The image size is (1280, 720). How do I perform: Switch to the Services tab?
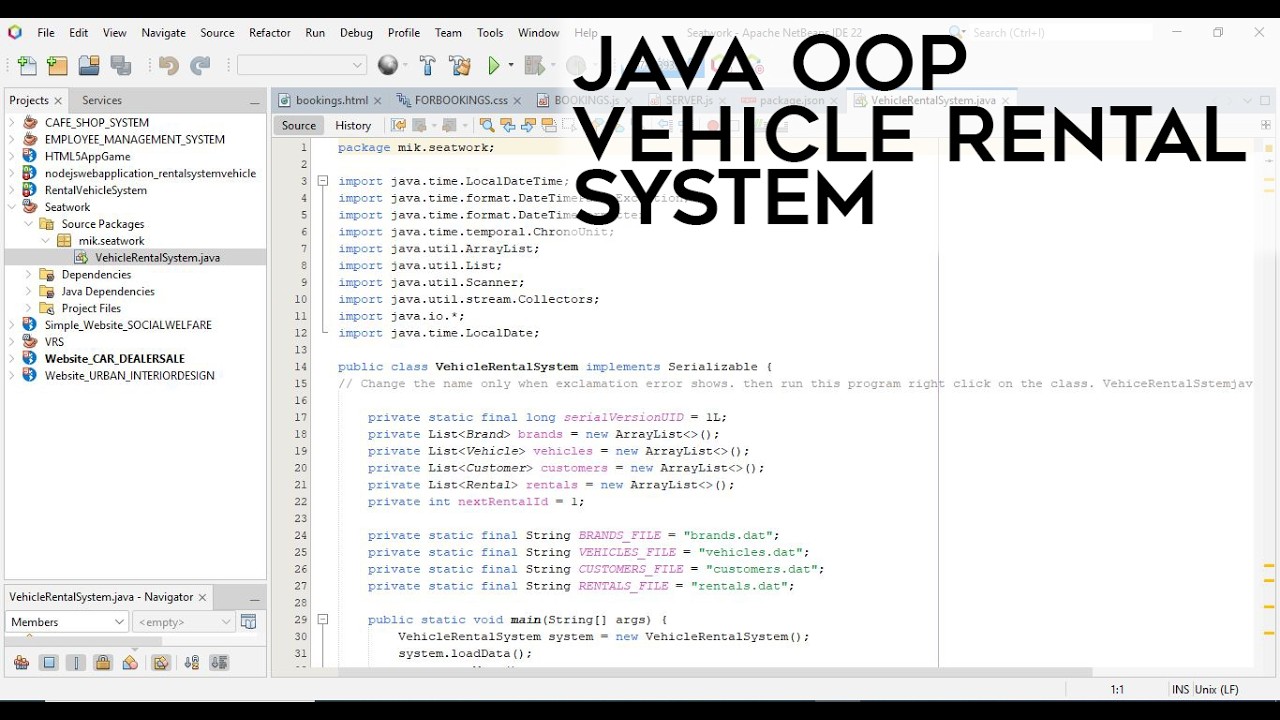pyautogui.click(x=102, y=100)
